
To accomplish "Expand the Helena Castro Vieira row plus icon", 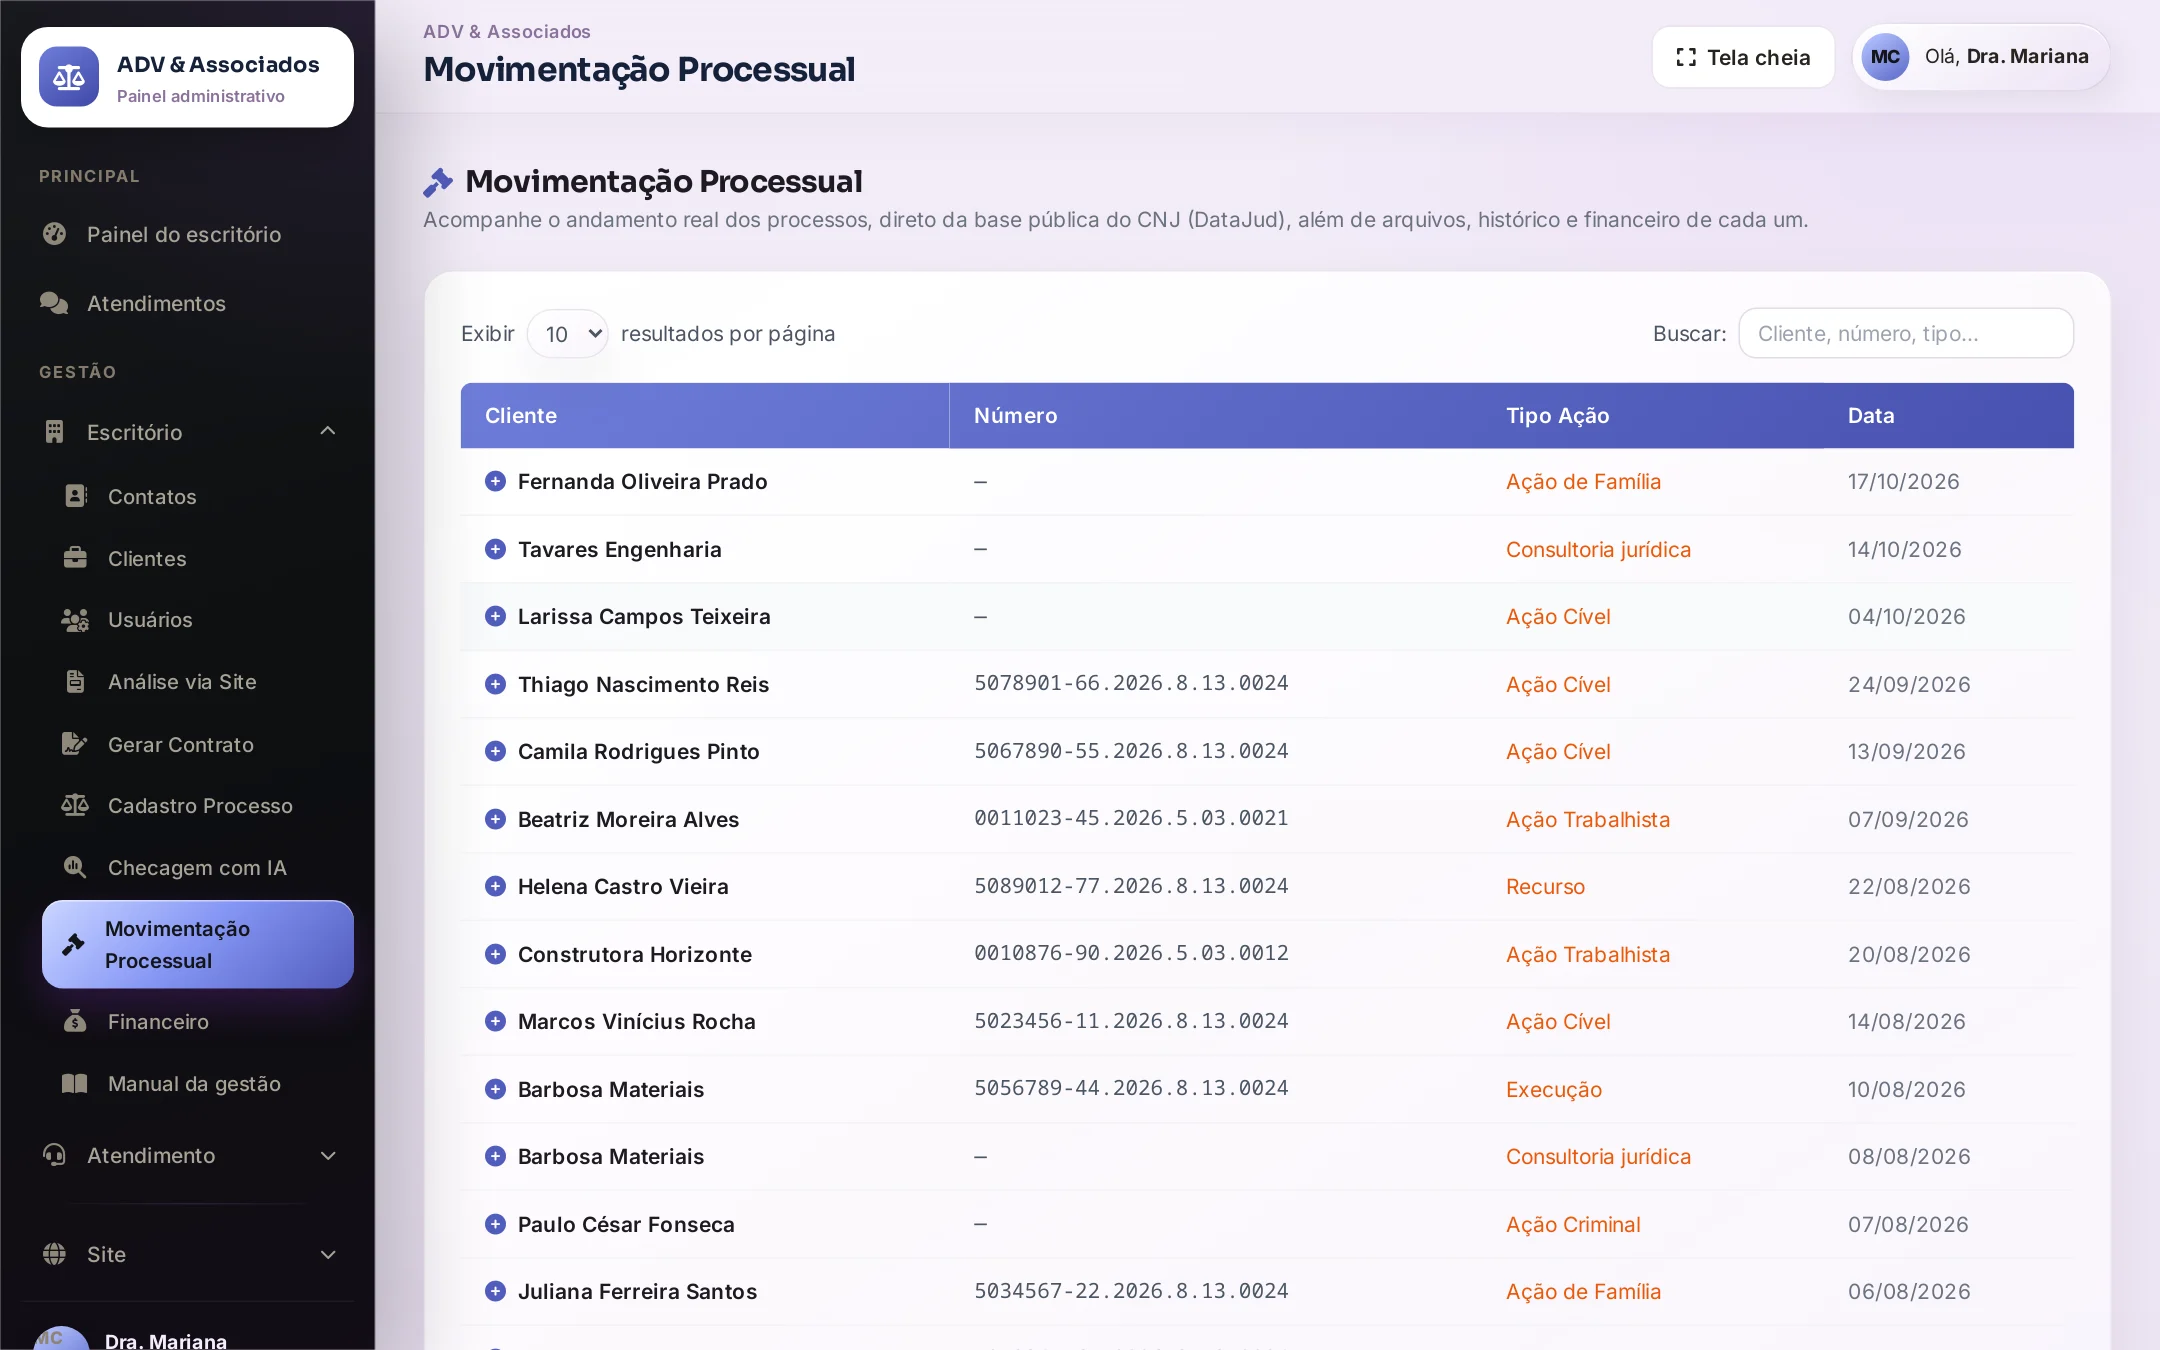I will 495,886.
